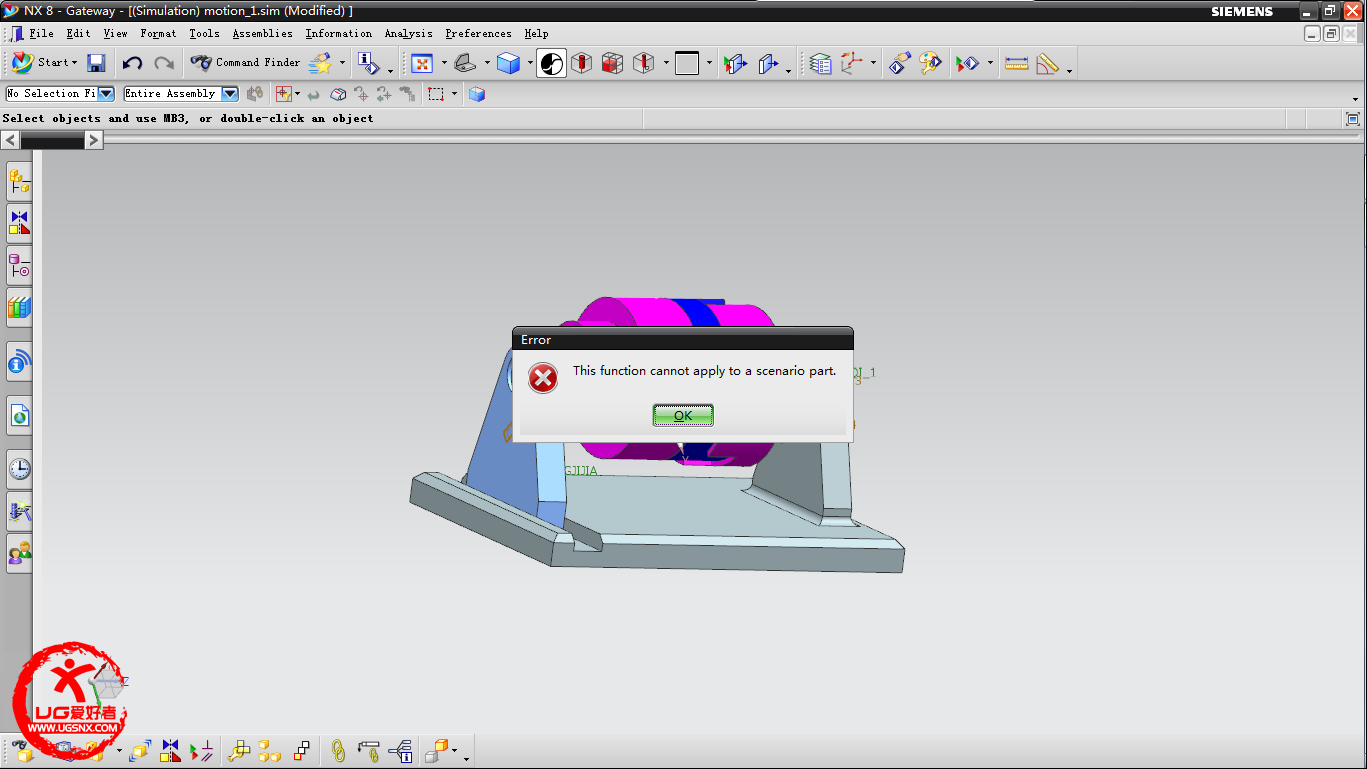Image resolution: width=1367 pixels, height=769 pixels.
Task: Open the History clock sidebar tab
Action: 19,469
